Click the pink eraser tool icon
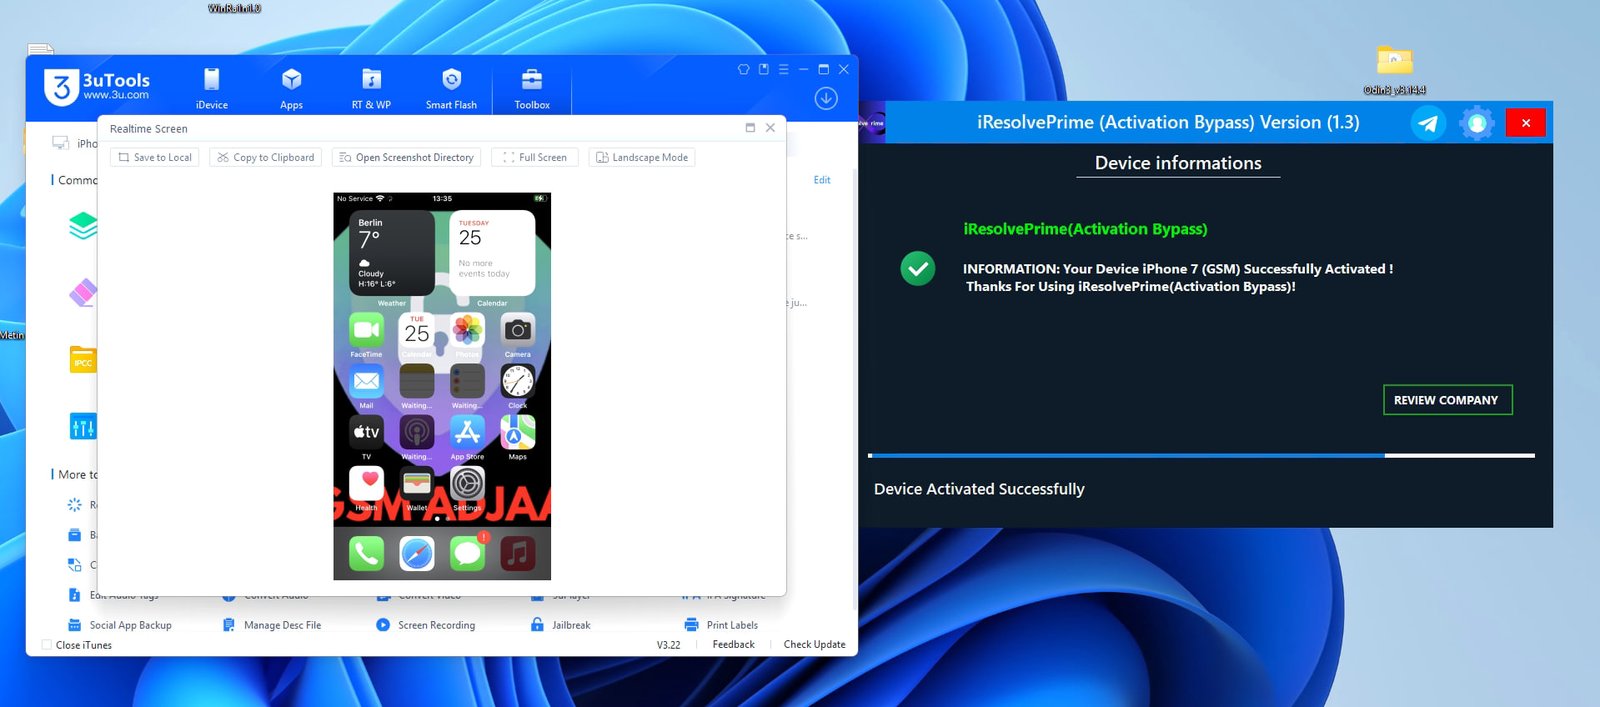Screen dimensions: 1600x707 pos(83,293)
